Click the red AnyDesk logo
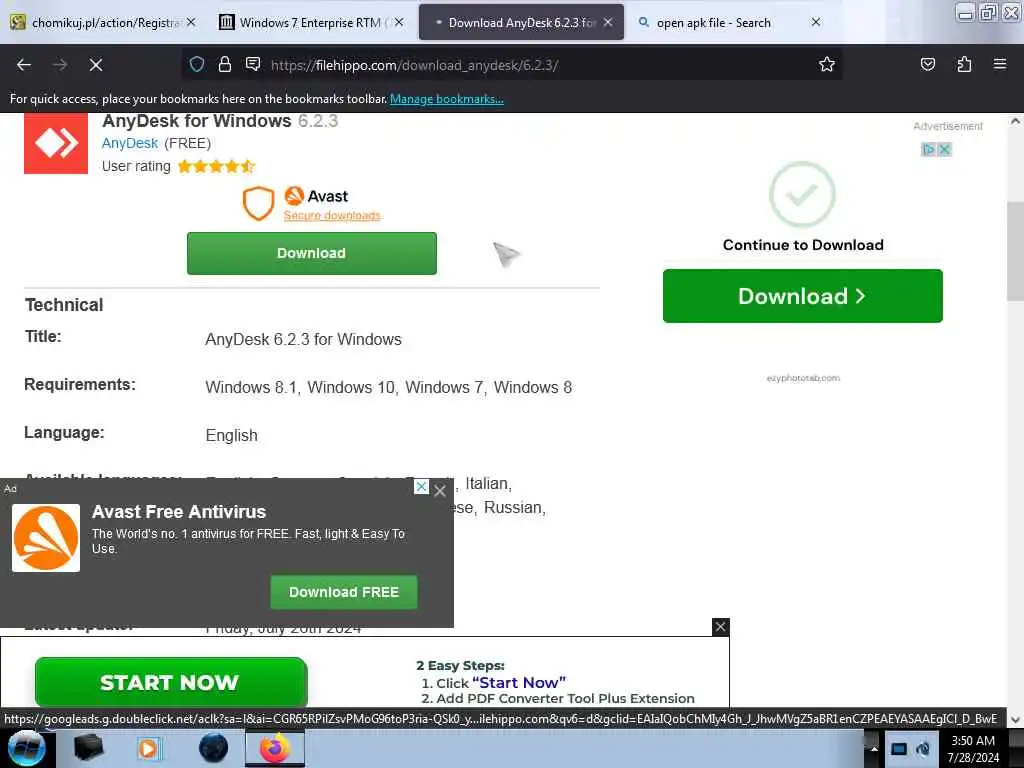The image size is (1024, 768). [56, 143]
